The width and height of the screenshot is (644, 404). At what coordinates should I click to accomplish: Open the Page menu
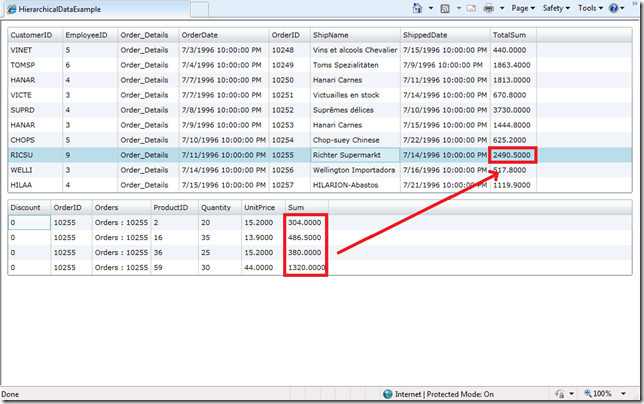point(524,8)
